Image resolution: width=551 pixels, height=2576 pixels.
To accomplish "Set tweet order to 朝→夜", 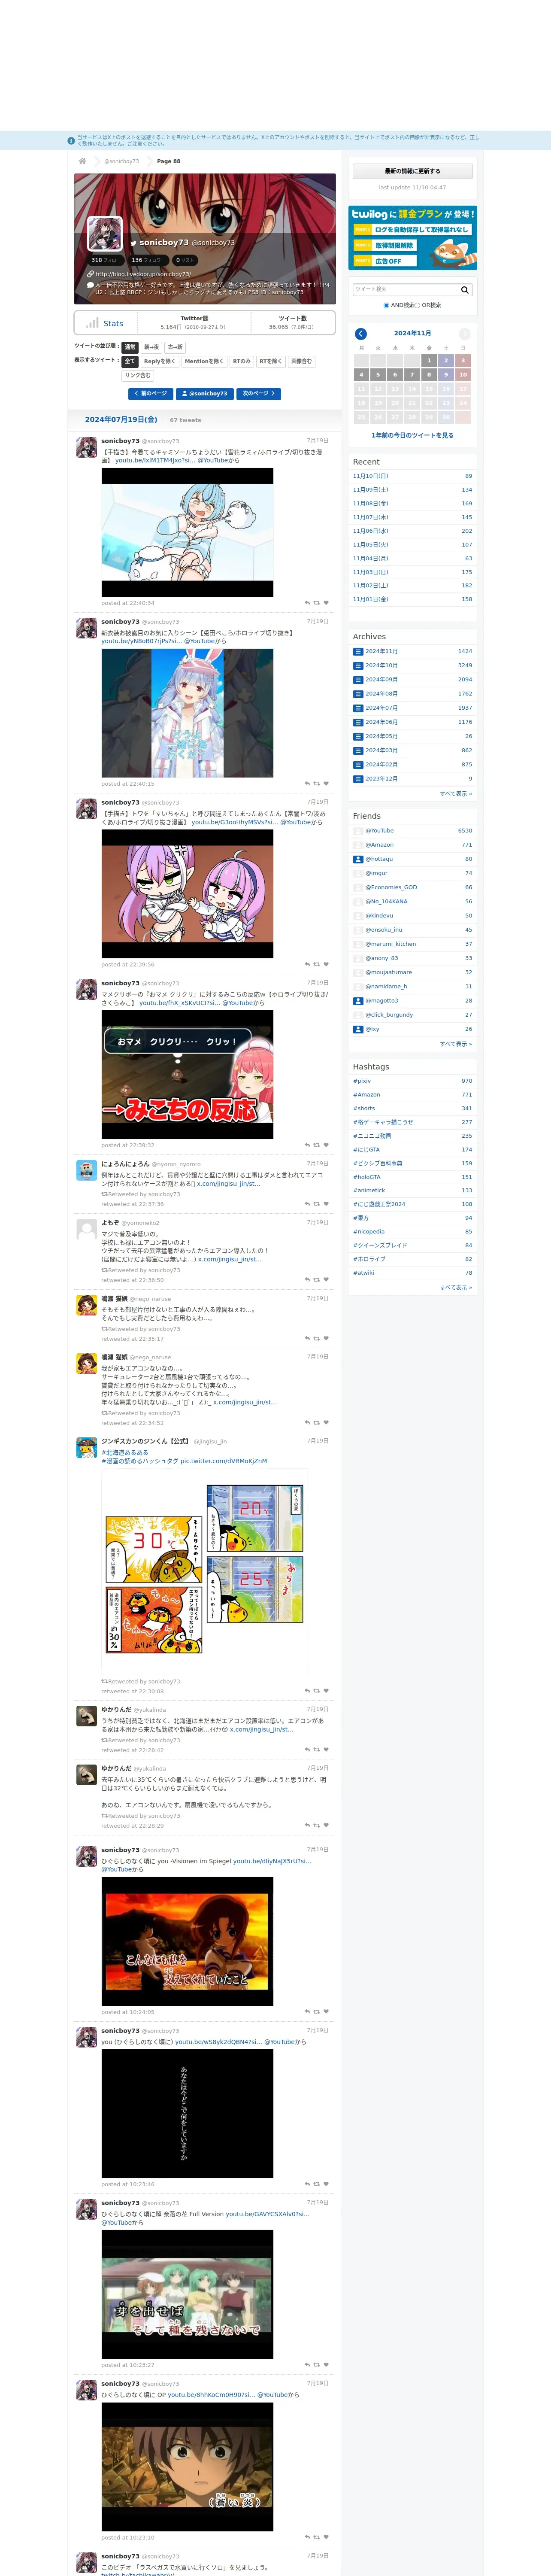I will tap(152, 347).
